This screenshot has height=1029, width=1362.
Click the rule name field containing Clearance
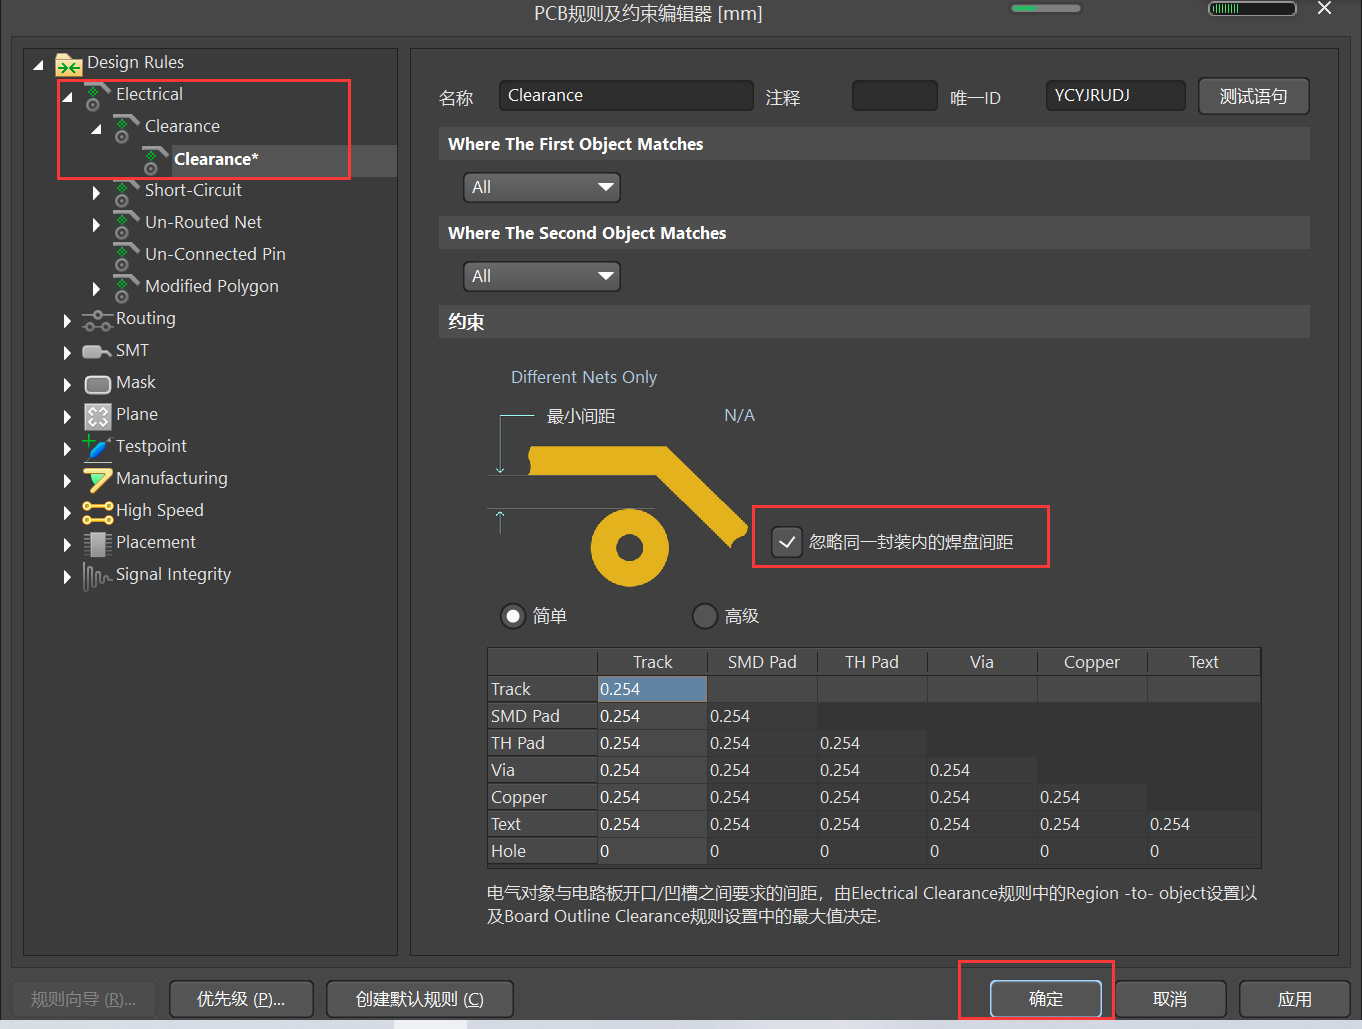tap(626, 95)
